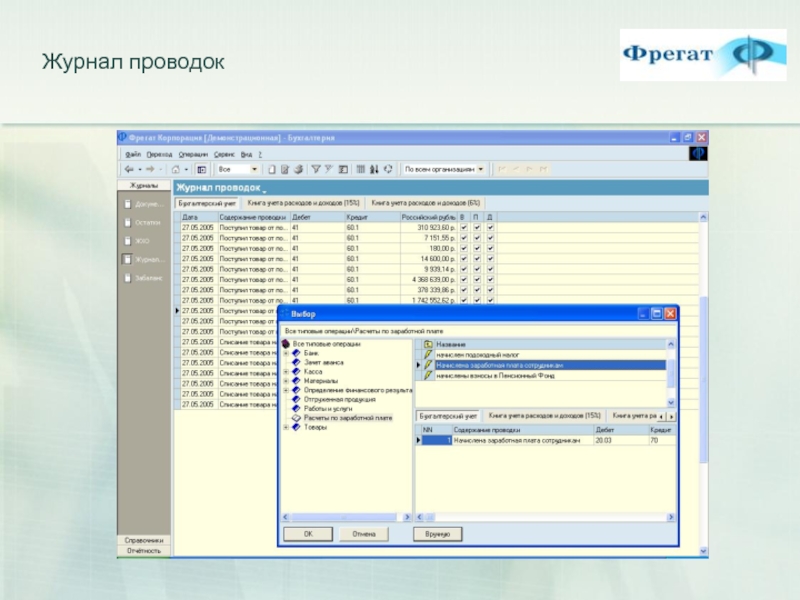Toggle Д checkbox in the 310 923,60 row

(490, 228)
